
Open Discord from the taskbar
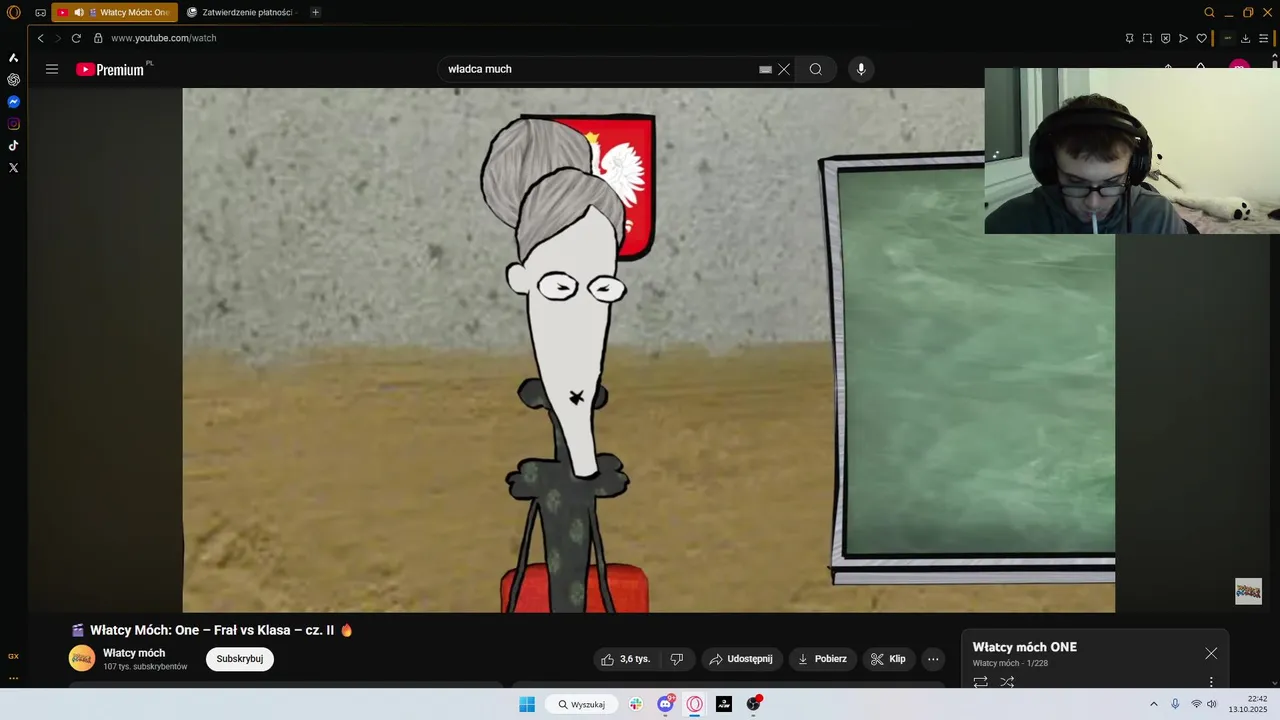tap(665, 704)
